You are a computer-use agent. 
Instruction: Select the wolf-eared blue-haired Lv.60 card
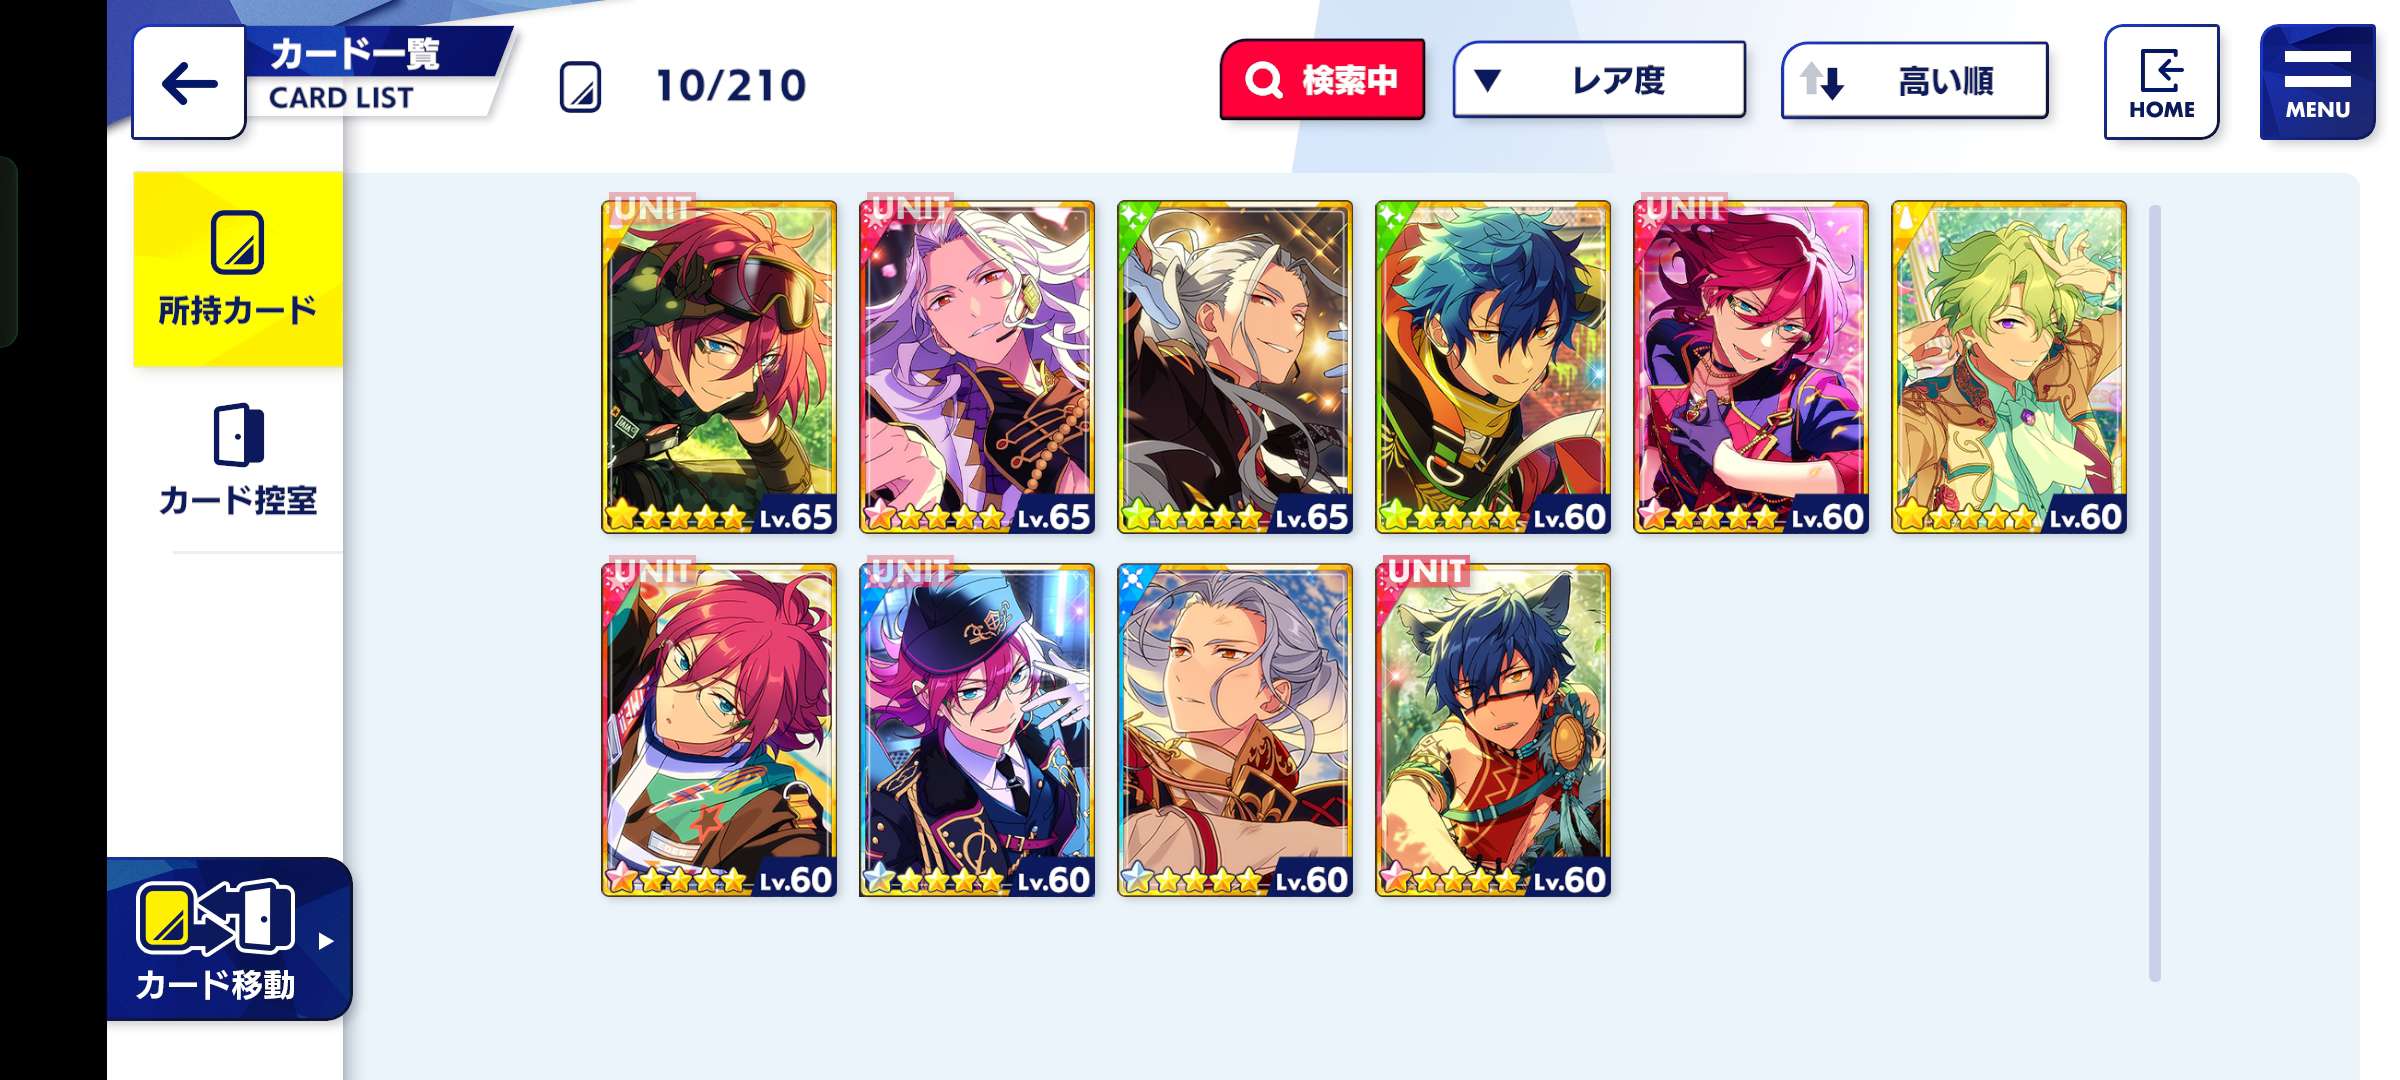coord(1493,730)
